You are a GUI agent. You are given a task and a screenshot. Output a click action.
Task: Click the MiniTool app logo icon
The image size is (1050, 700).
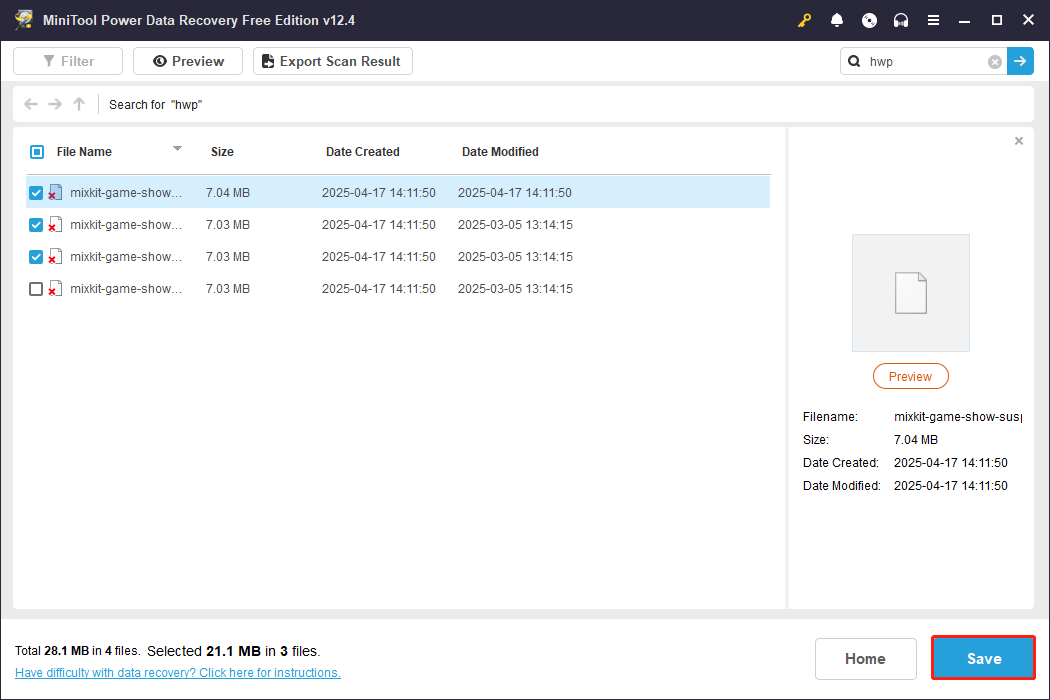click(x=24, y=20)
